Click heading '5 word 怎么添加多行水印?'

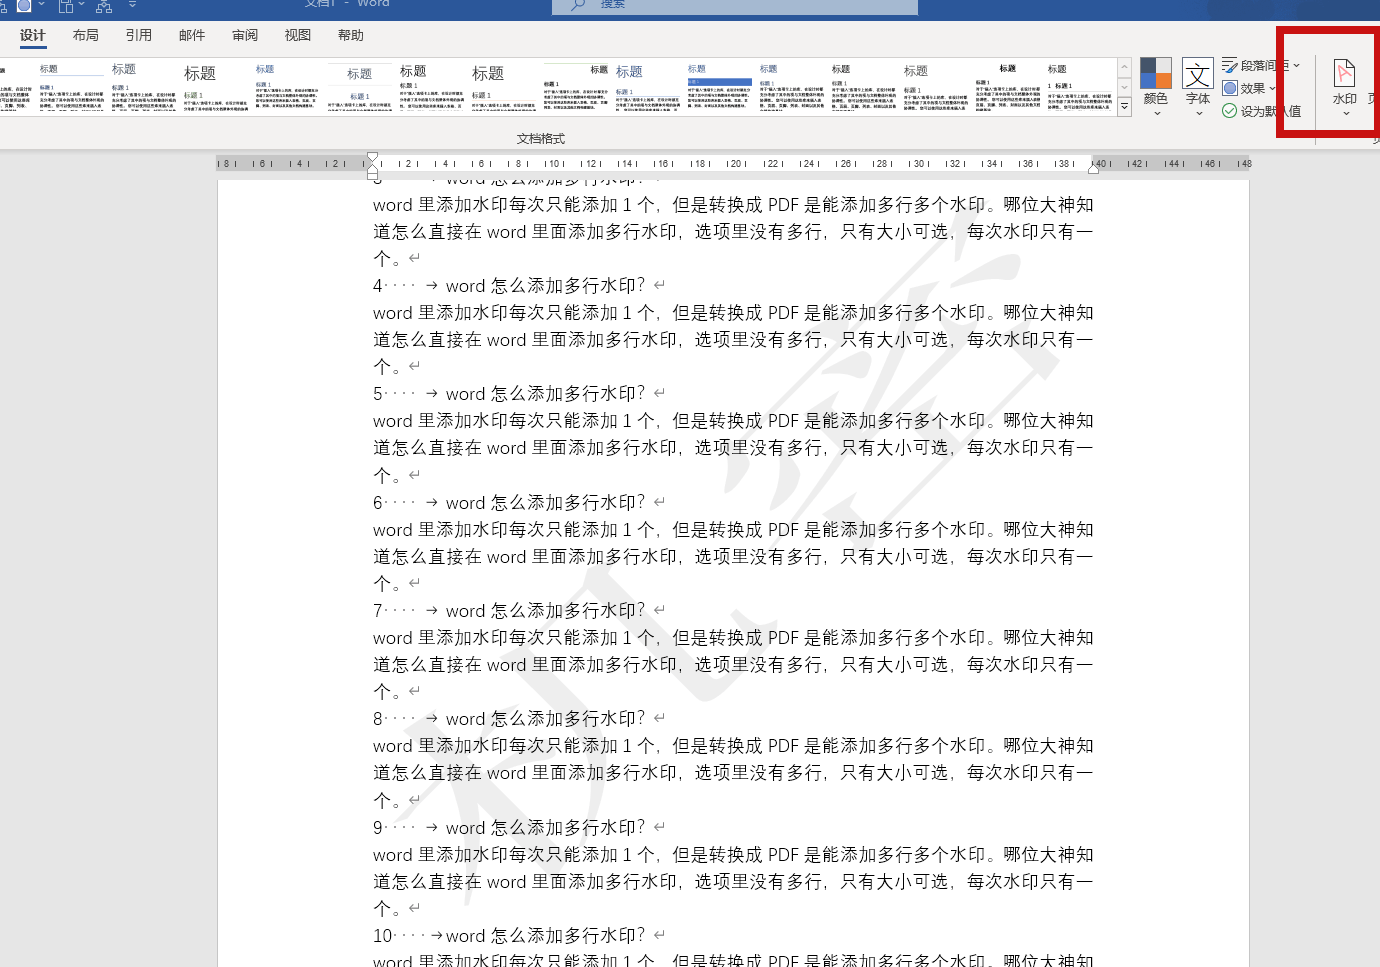(509, 394)
